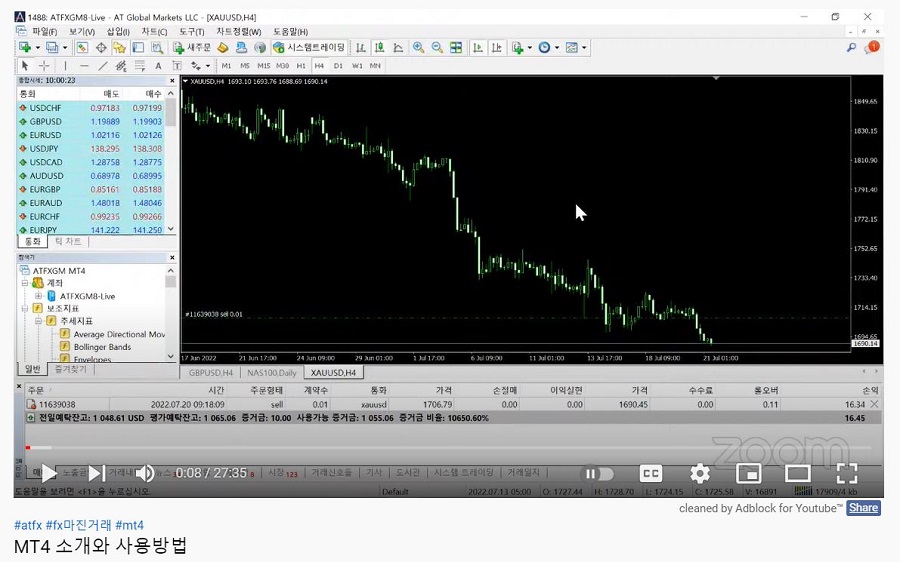This screenshot has height=562, width=900.
Task: Collapse the 보조지표 tree node
Action: 25,308
